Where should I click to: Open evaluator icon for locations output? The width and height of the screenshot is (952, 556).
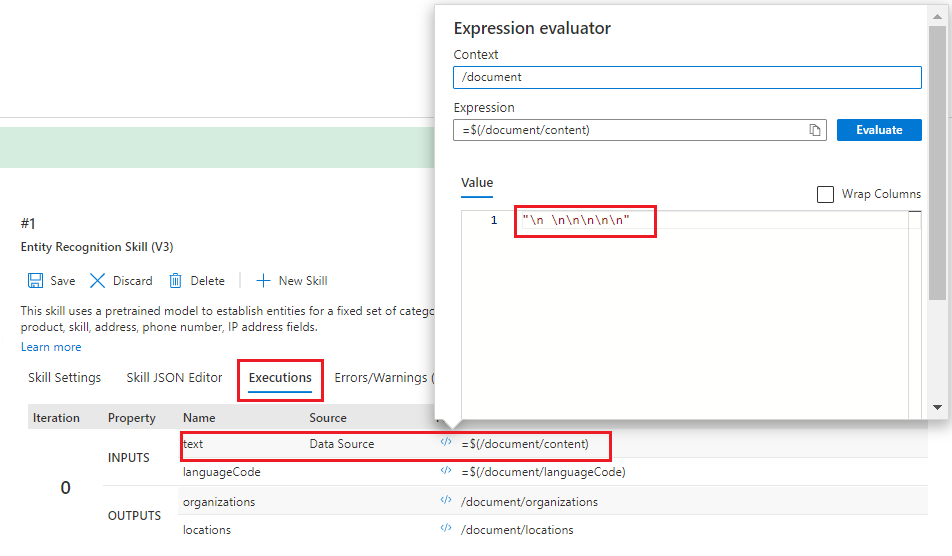pyautogui.click(x=446, y=529)
